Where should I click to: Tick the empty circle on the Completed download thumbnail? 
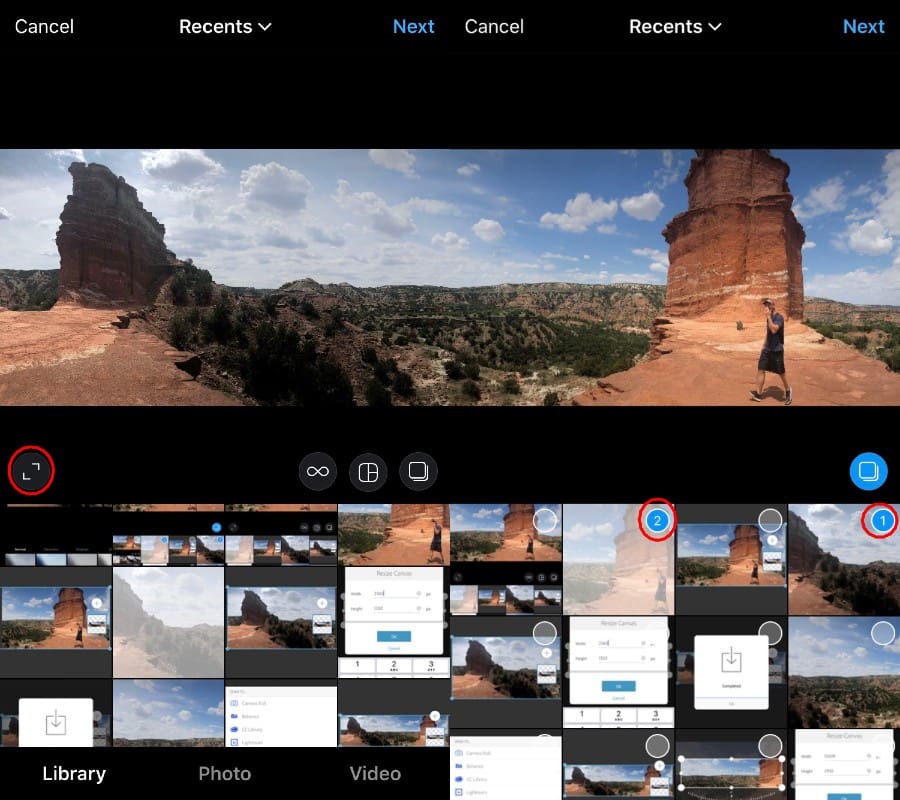coord(770,633)
